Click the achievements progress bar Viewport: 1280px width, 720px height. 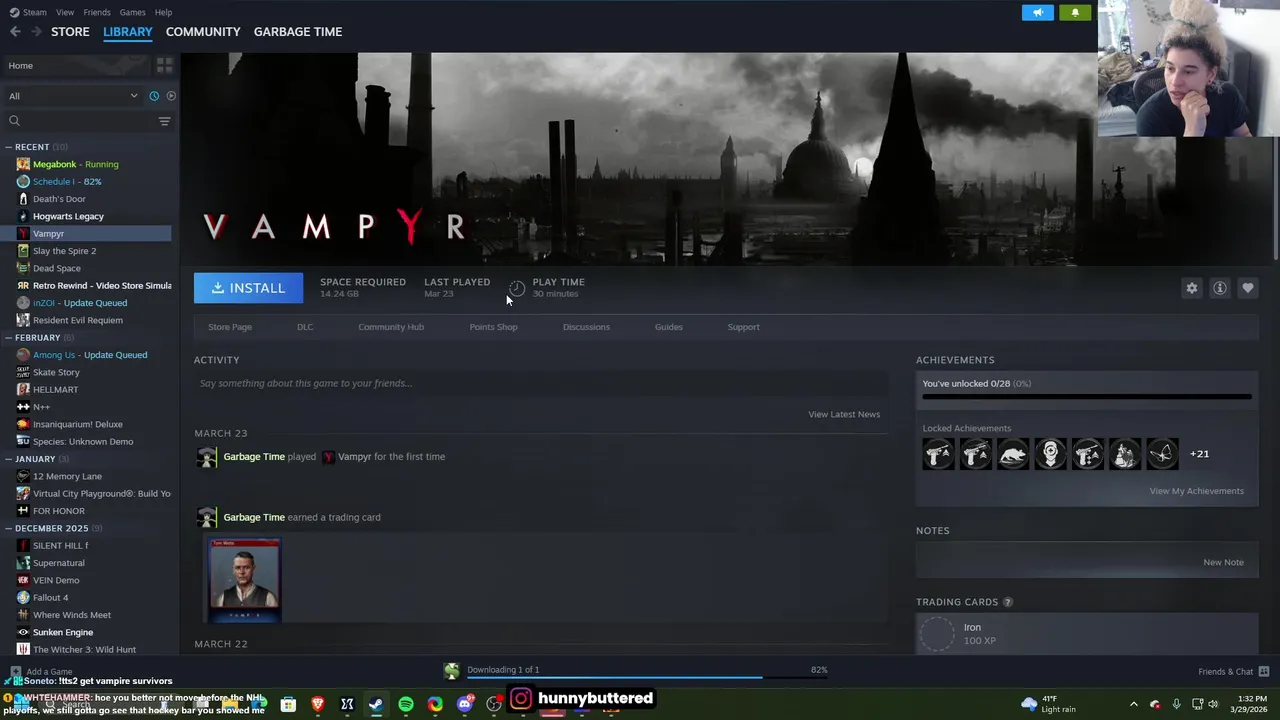1087,397
